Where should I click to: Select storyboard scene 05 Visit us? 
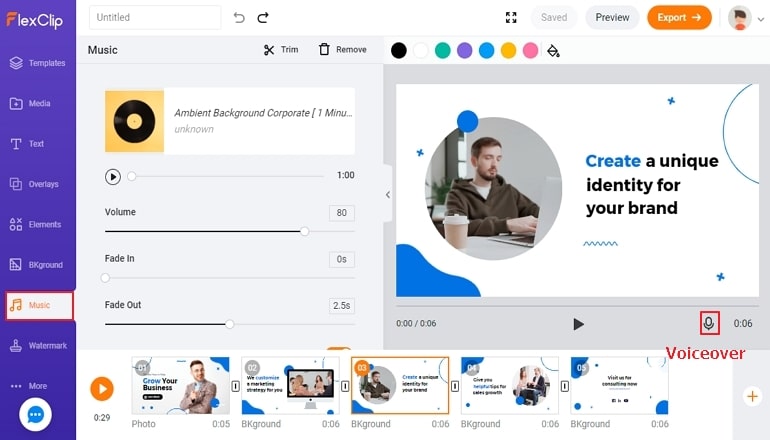point(619,385)
